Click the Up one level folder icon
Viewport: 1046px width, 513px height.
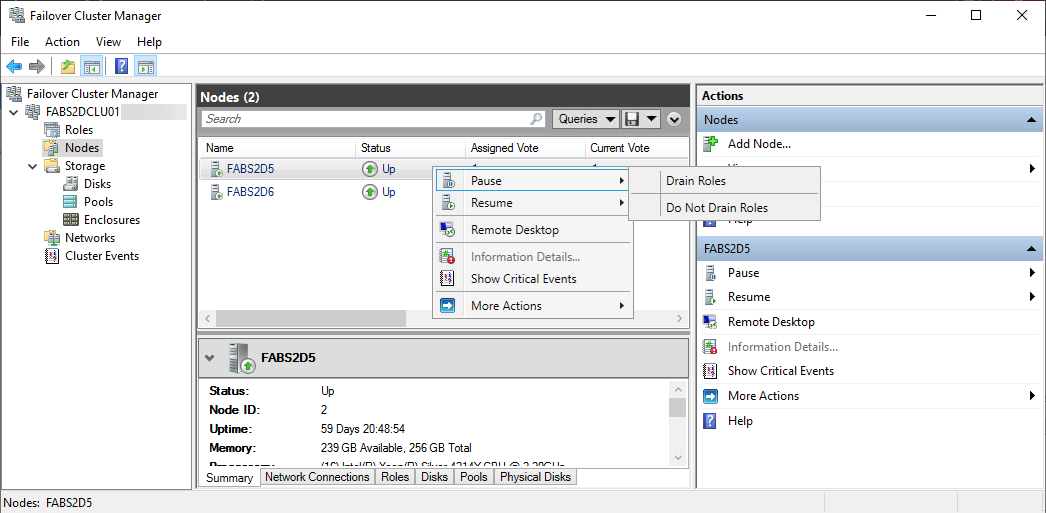click(x=67, y=66)
